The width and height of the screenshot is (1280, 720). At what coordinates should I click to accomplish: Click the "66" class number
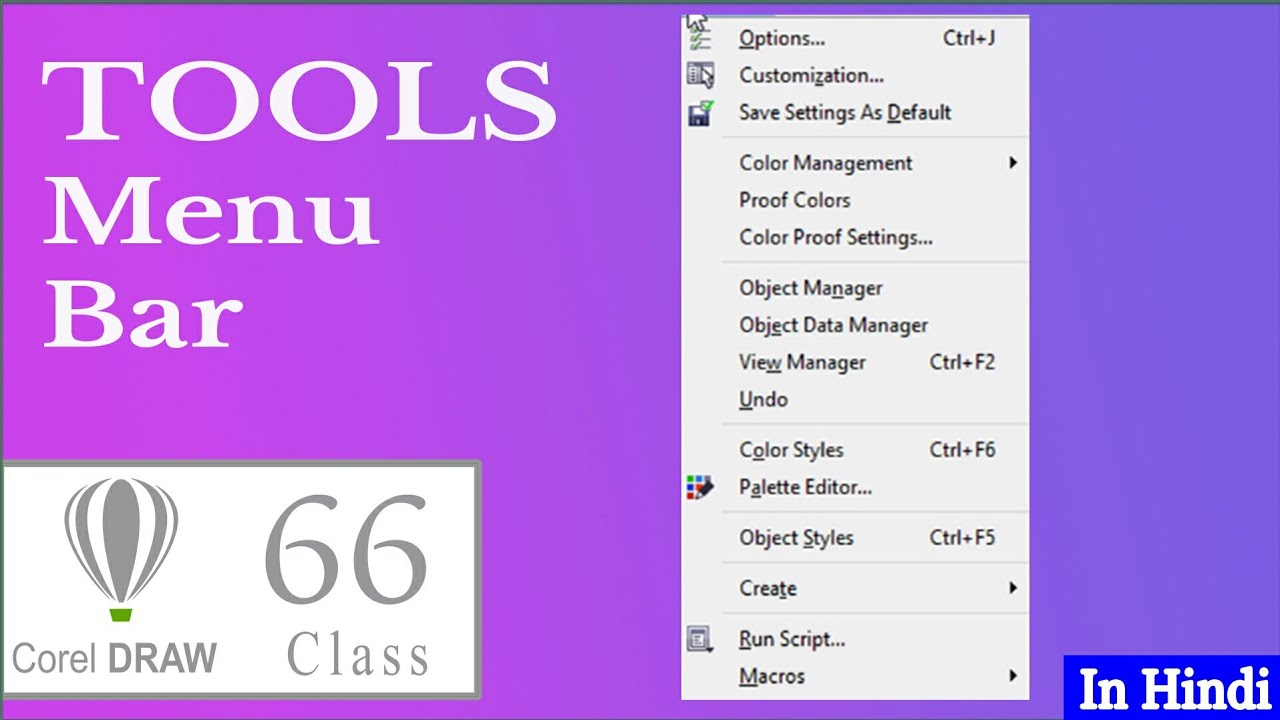point(347,547)
